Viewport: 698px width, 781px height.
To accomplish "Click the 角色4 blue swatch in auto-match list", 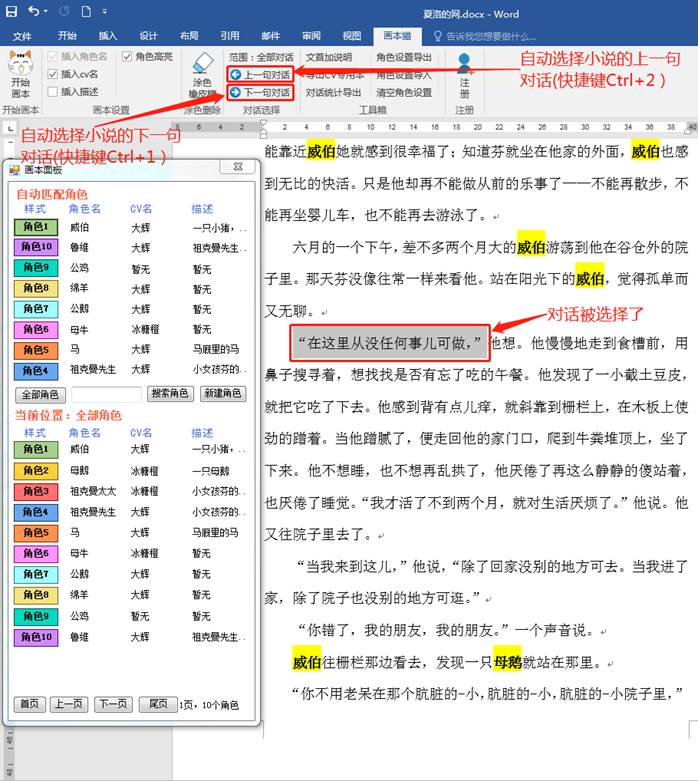I will point(36,371).
